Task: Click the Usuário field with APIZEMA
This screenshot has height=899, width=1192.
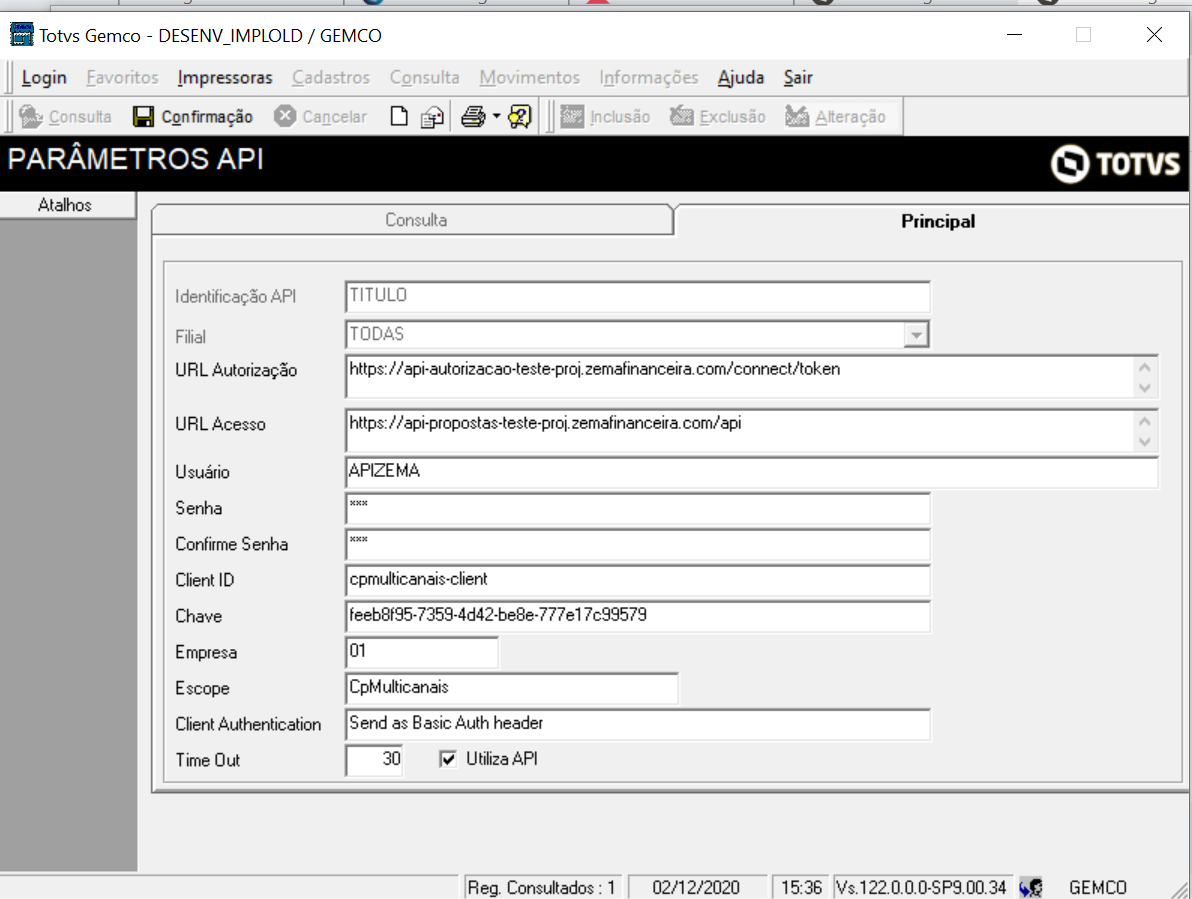Action: [x=751, y=471]
